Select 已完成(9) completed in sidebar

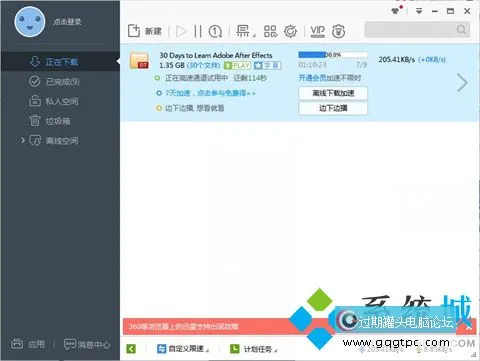[x=60, y=81]
